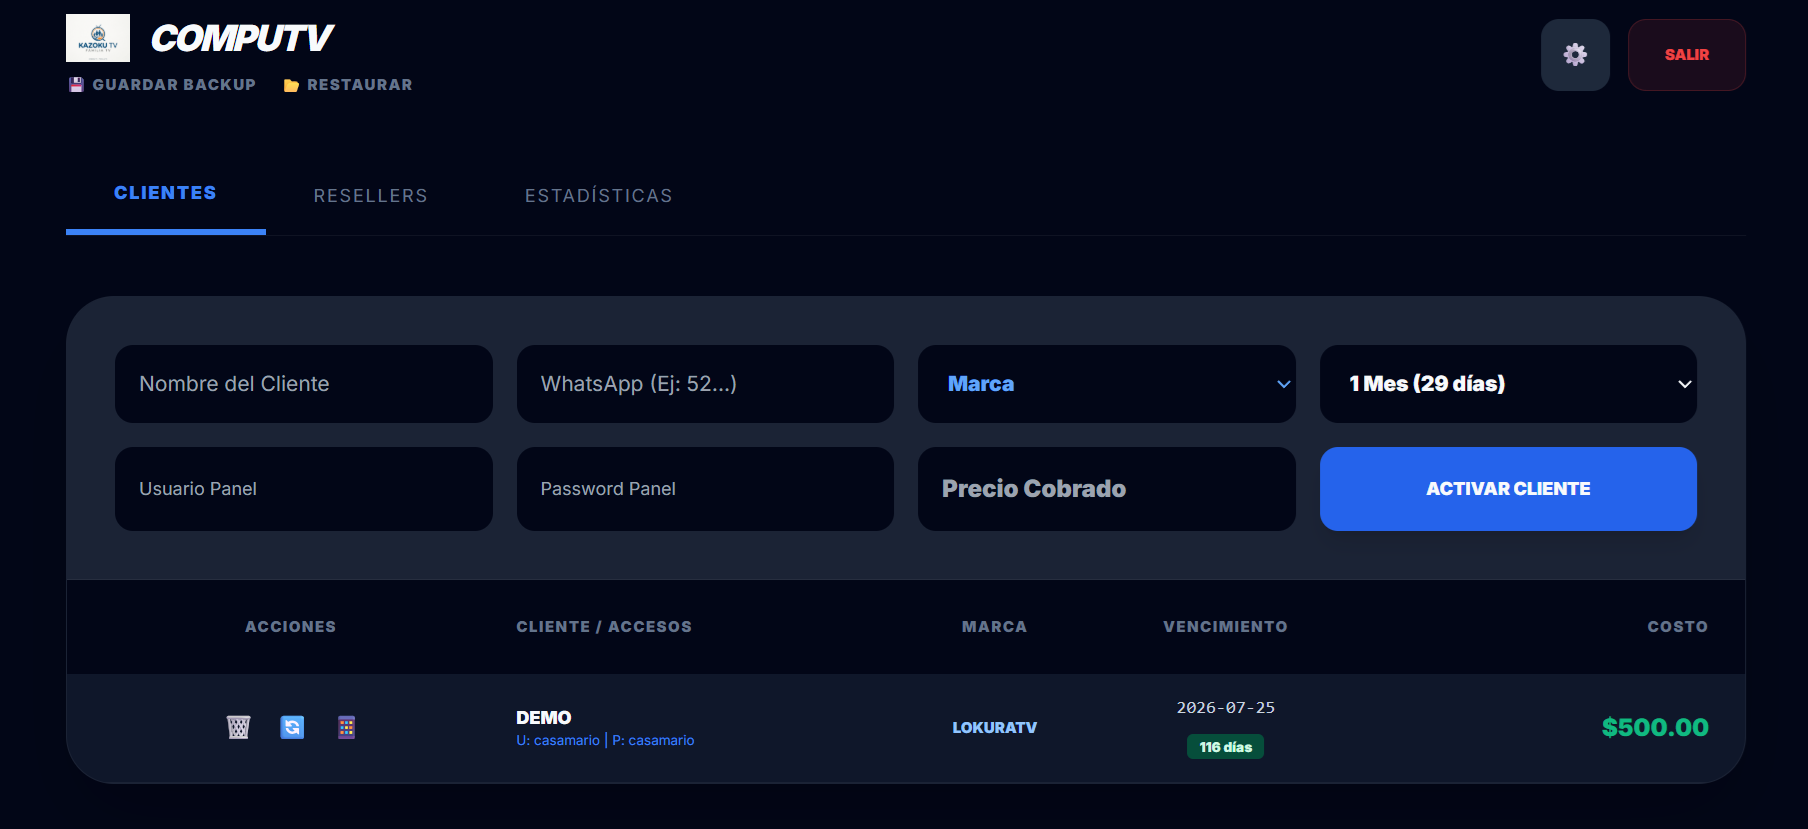The image size is (1808, 829).
Task: Open the Estadísticas tab
Action: [x=598, y=196]
